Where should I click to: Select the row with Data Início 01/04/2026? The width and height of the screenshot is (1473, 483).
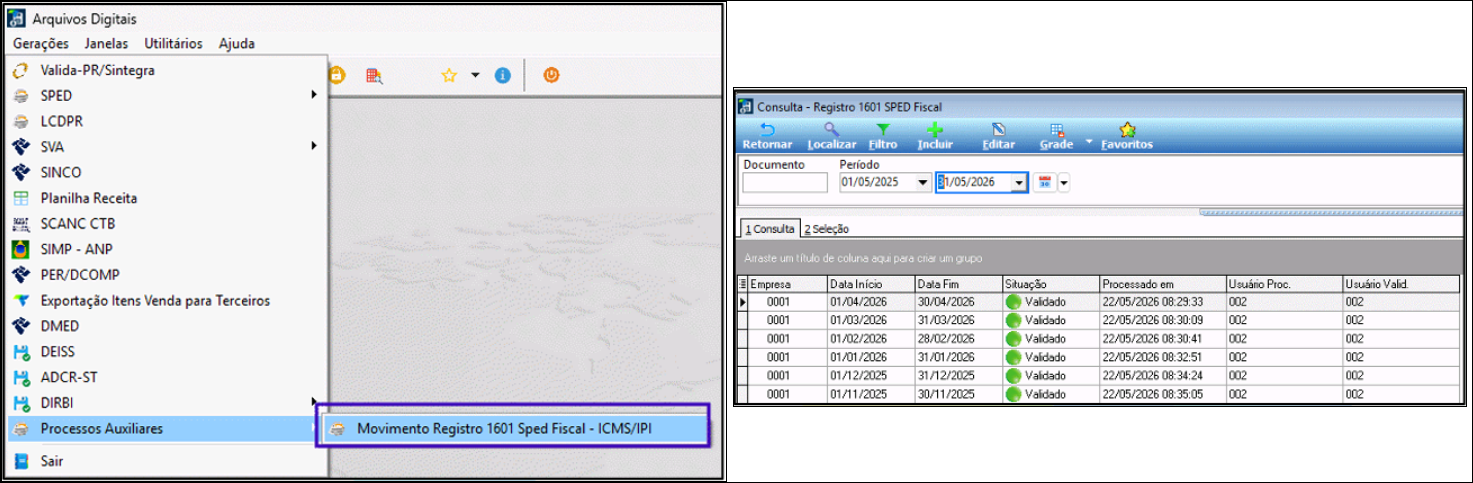pyautogui.click(x=1100, y=302)
